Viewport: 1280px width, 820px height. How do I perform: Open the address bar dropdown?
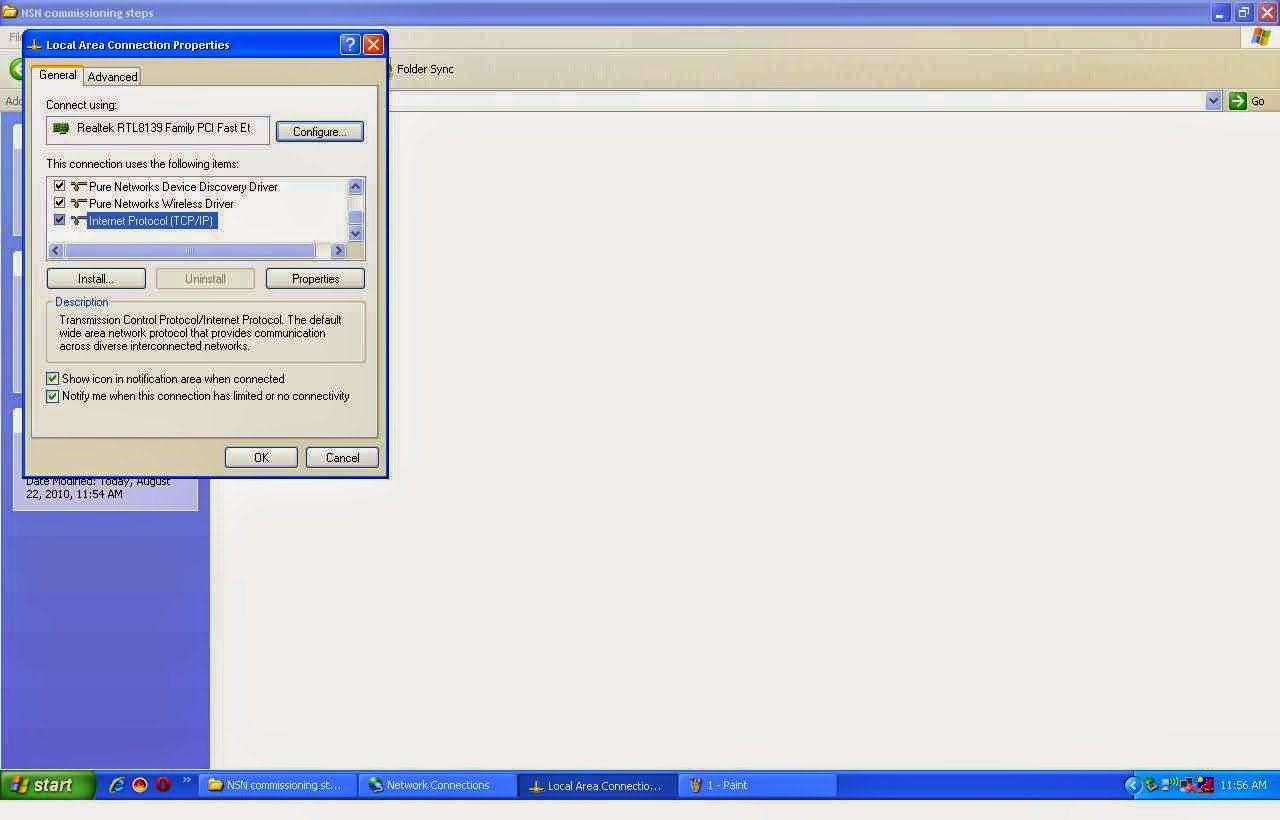tap(1213, 100)
